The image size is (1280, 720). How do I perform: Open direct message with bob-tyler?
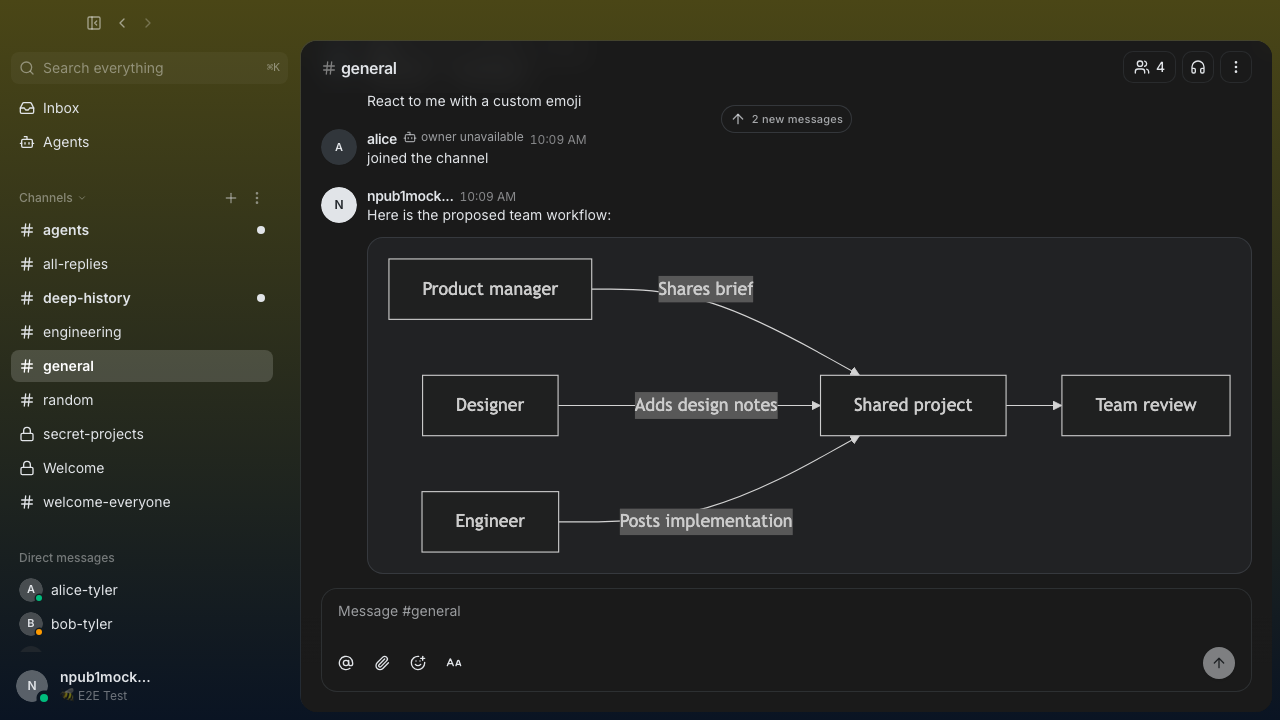point(142,624)
